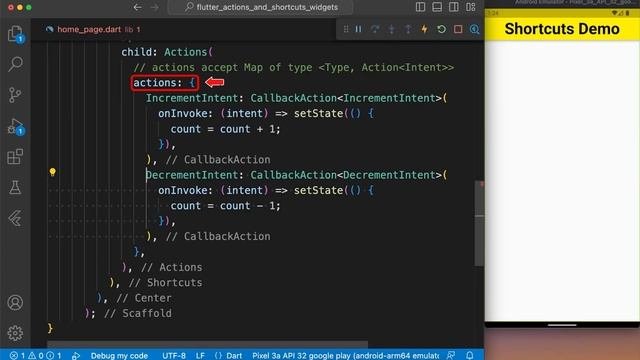
Task: Open the Accounts menu
Action: [x=15, y=302]
